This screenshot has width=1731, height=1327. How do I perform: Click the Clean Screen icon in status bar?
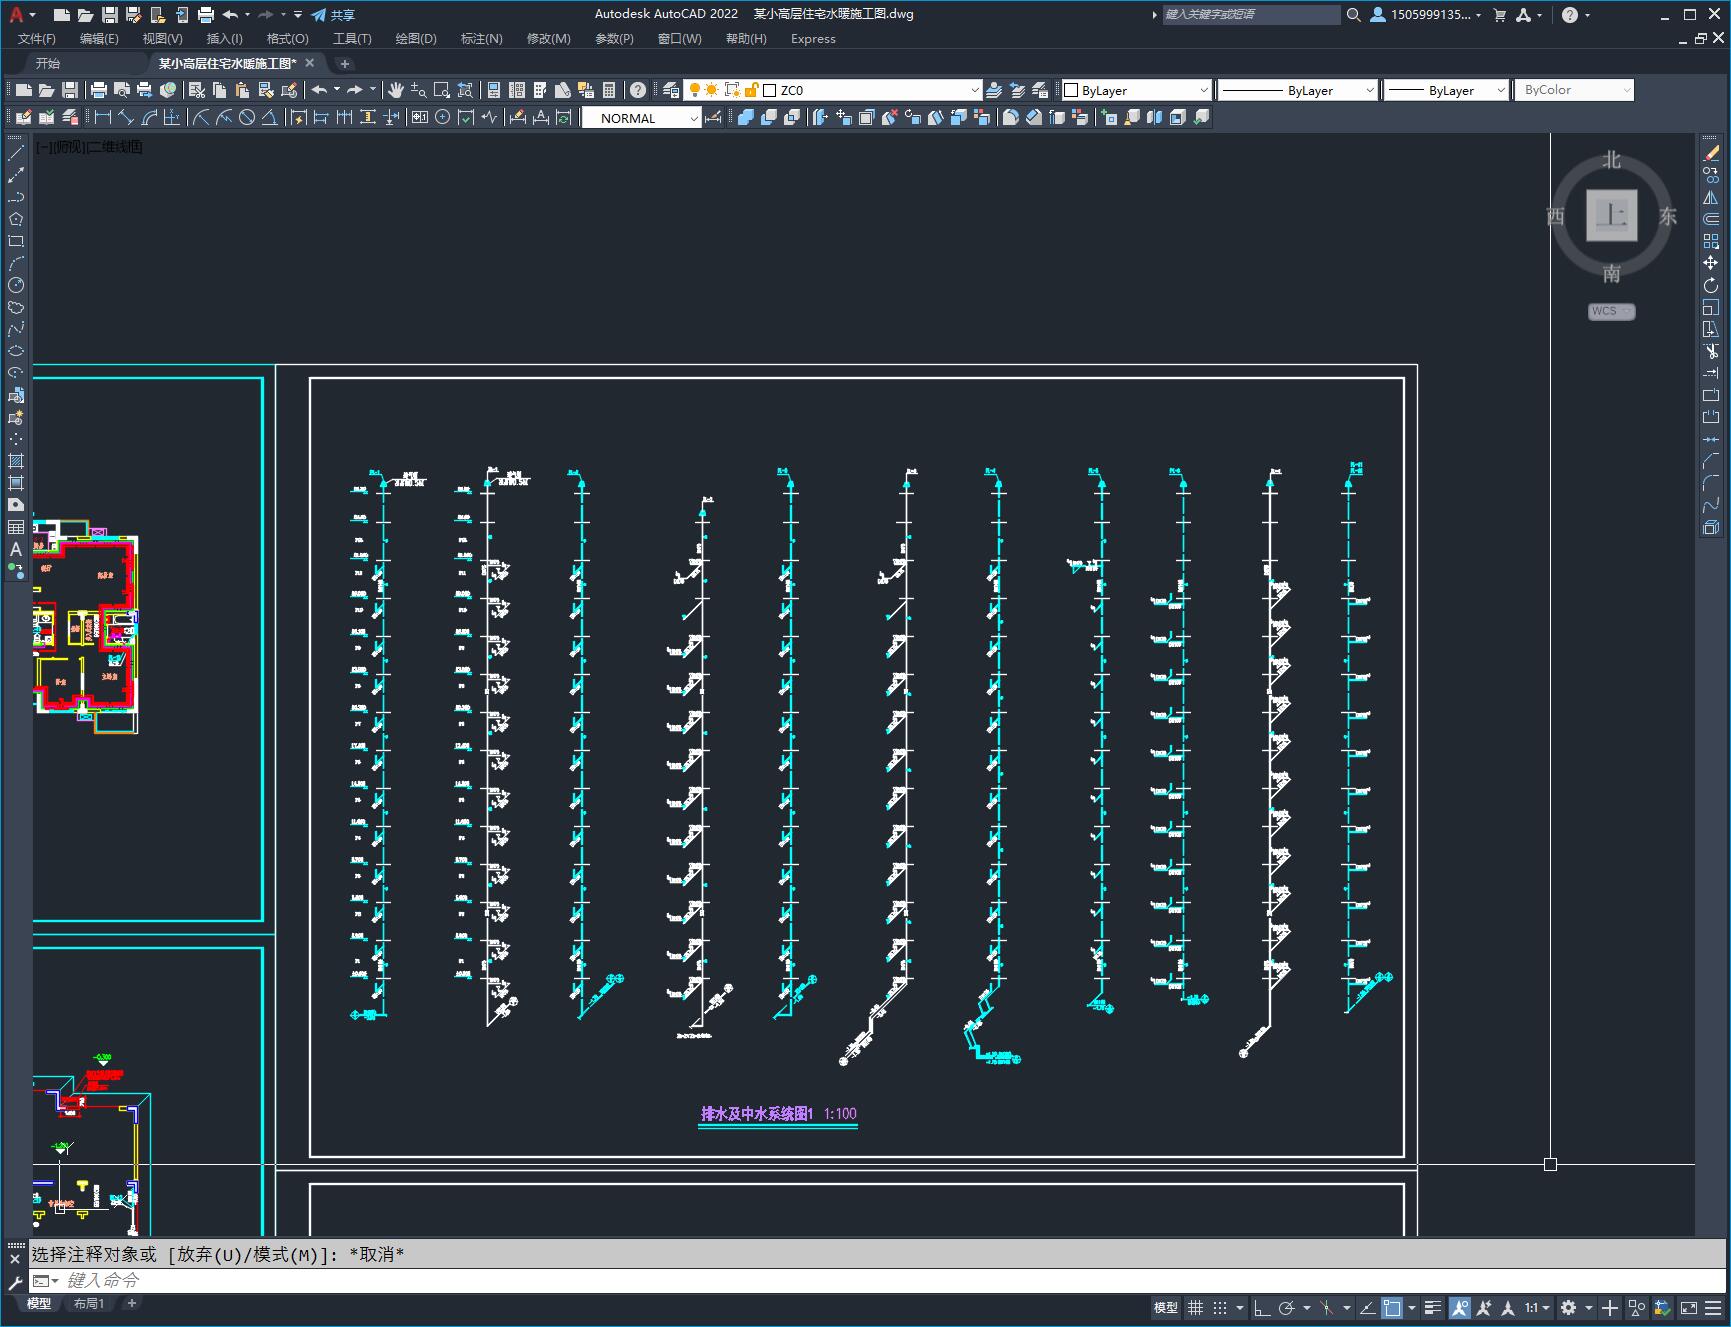pyautogui.click(x=1689, y=1307)
